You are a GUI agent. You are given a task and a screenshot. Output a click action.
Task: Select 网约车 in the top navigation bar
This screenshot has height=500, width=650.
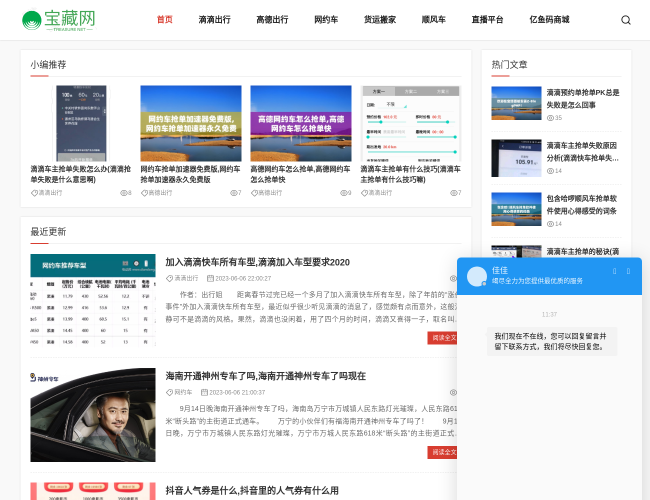326,19
